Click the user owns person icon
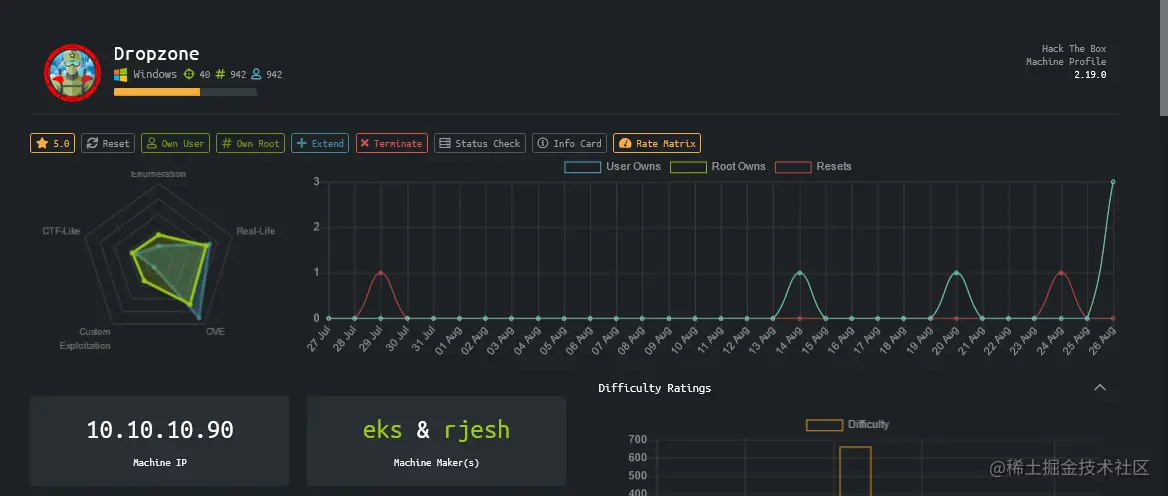Image resolution: width=1168 pixels, height=496 pixels. (256, 74)
